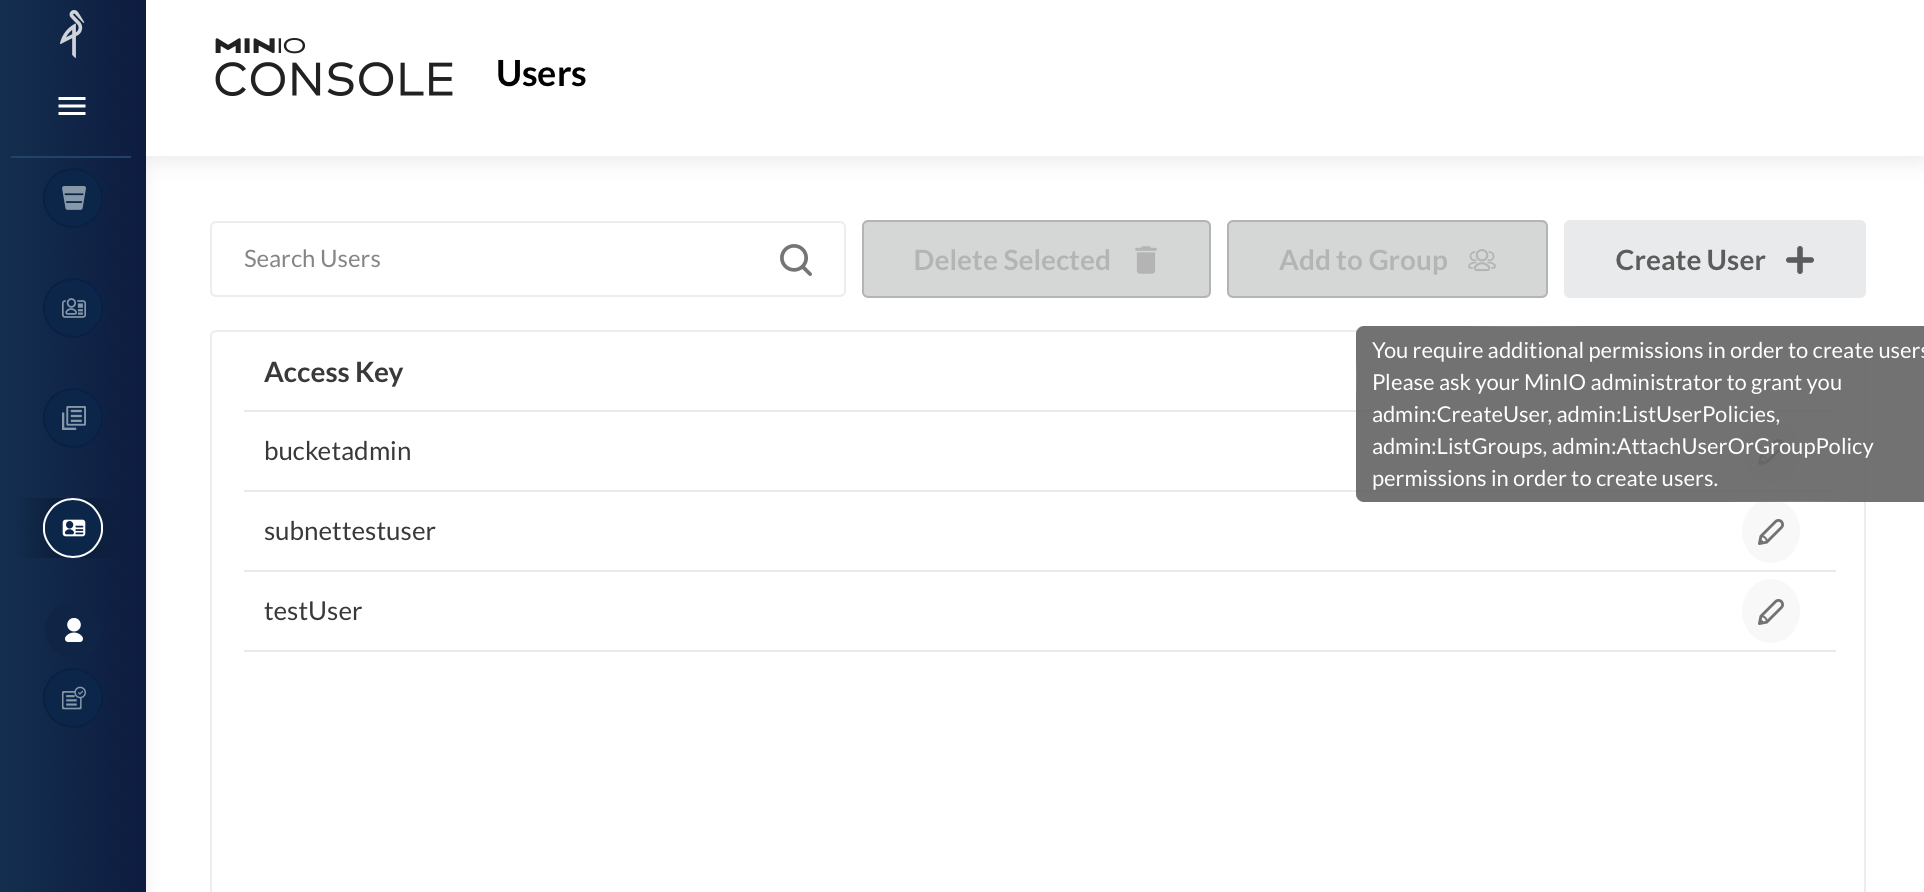Click the Create User button
Image resolution: width=1924 pixels, height=892 pixels.
(1713, 259)
